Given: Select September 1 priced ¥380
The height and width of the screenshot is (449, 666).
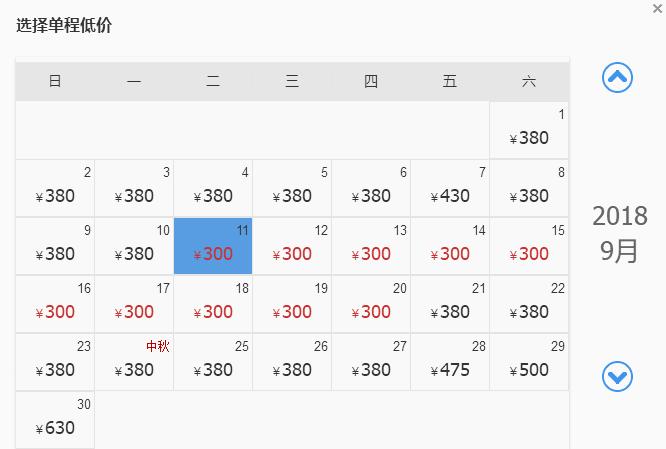Looking at the screenshot, I should click(x=529, y=130).
